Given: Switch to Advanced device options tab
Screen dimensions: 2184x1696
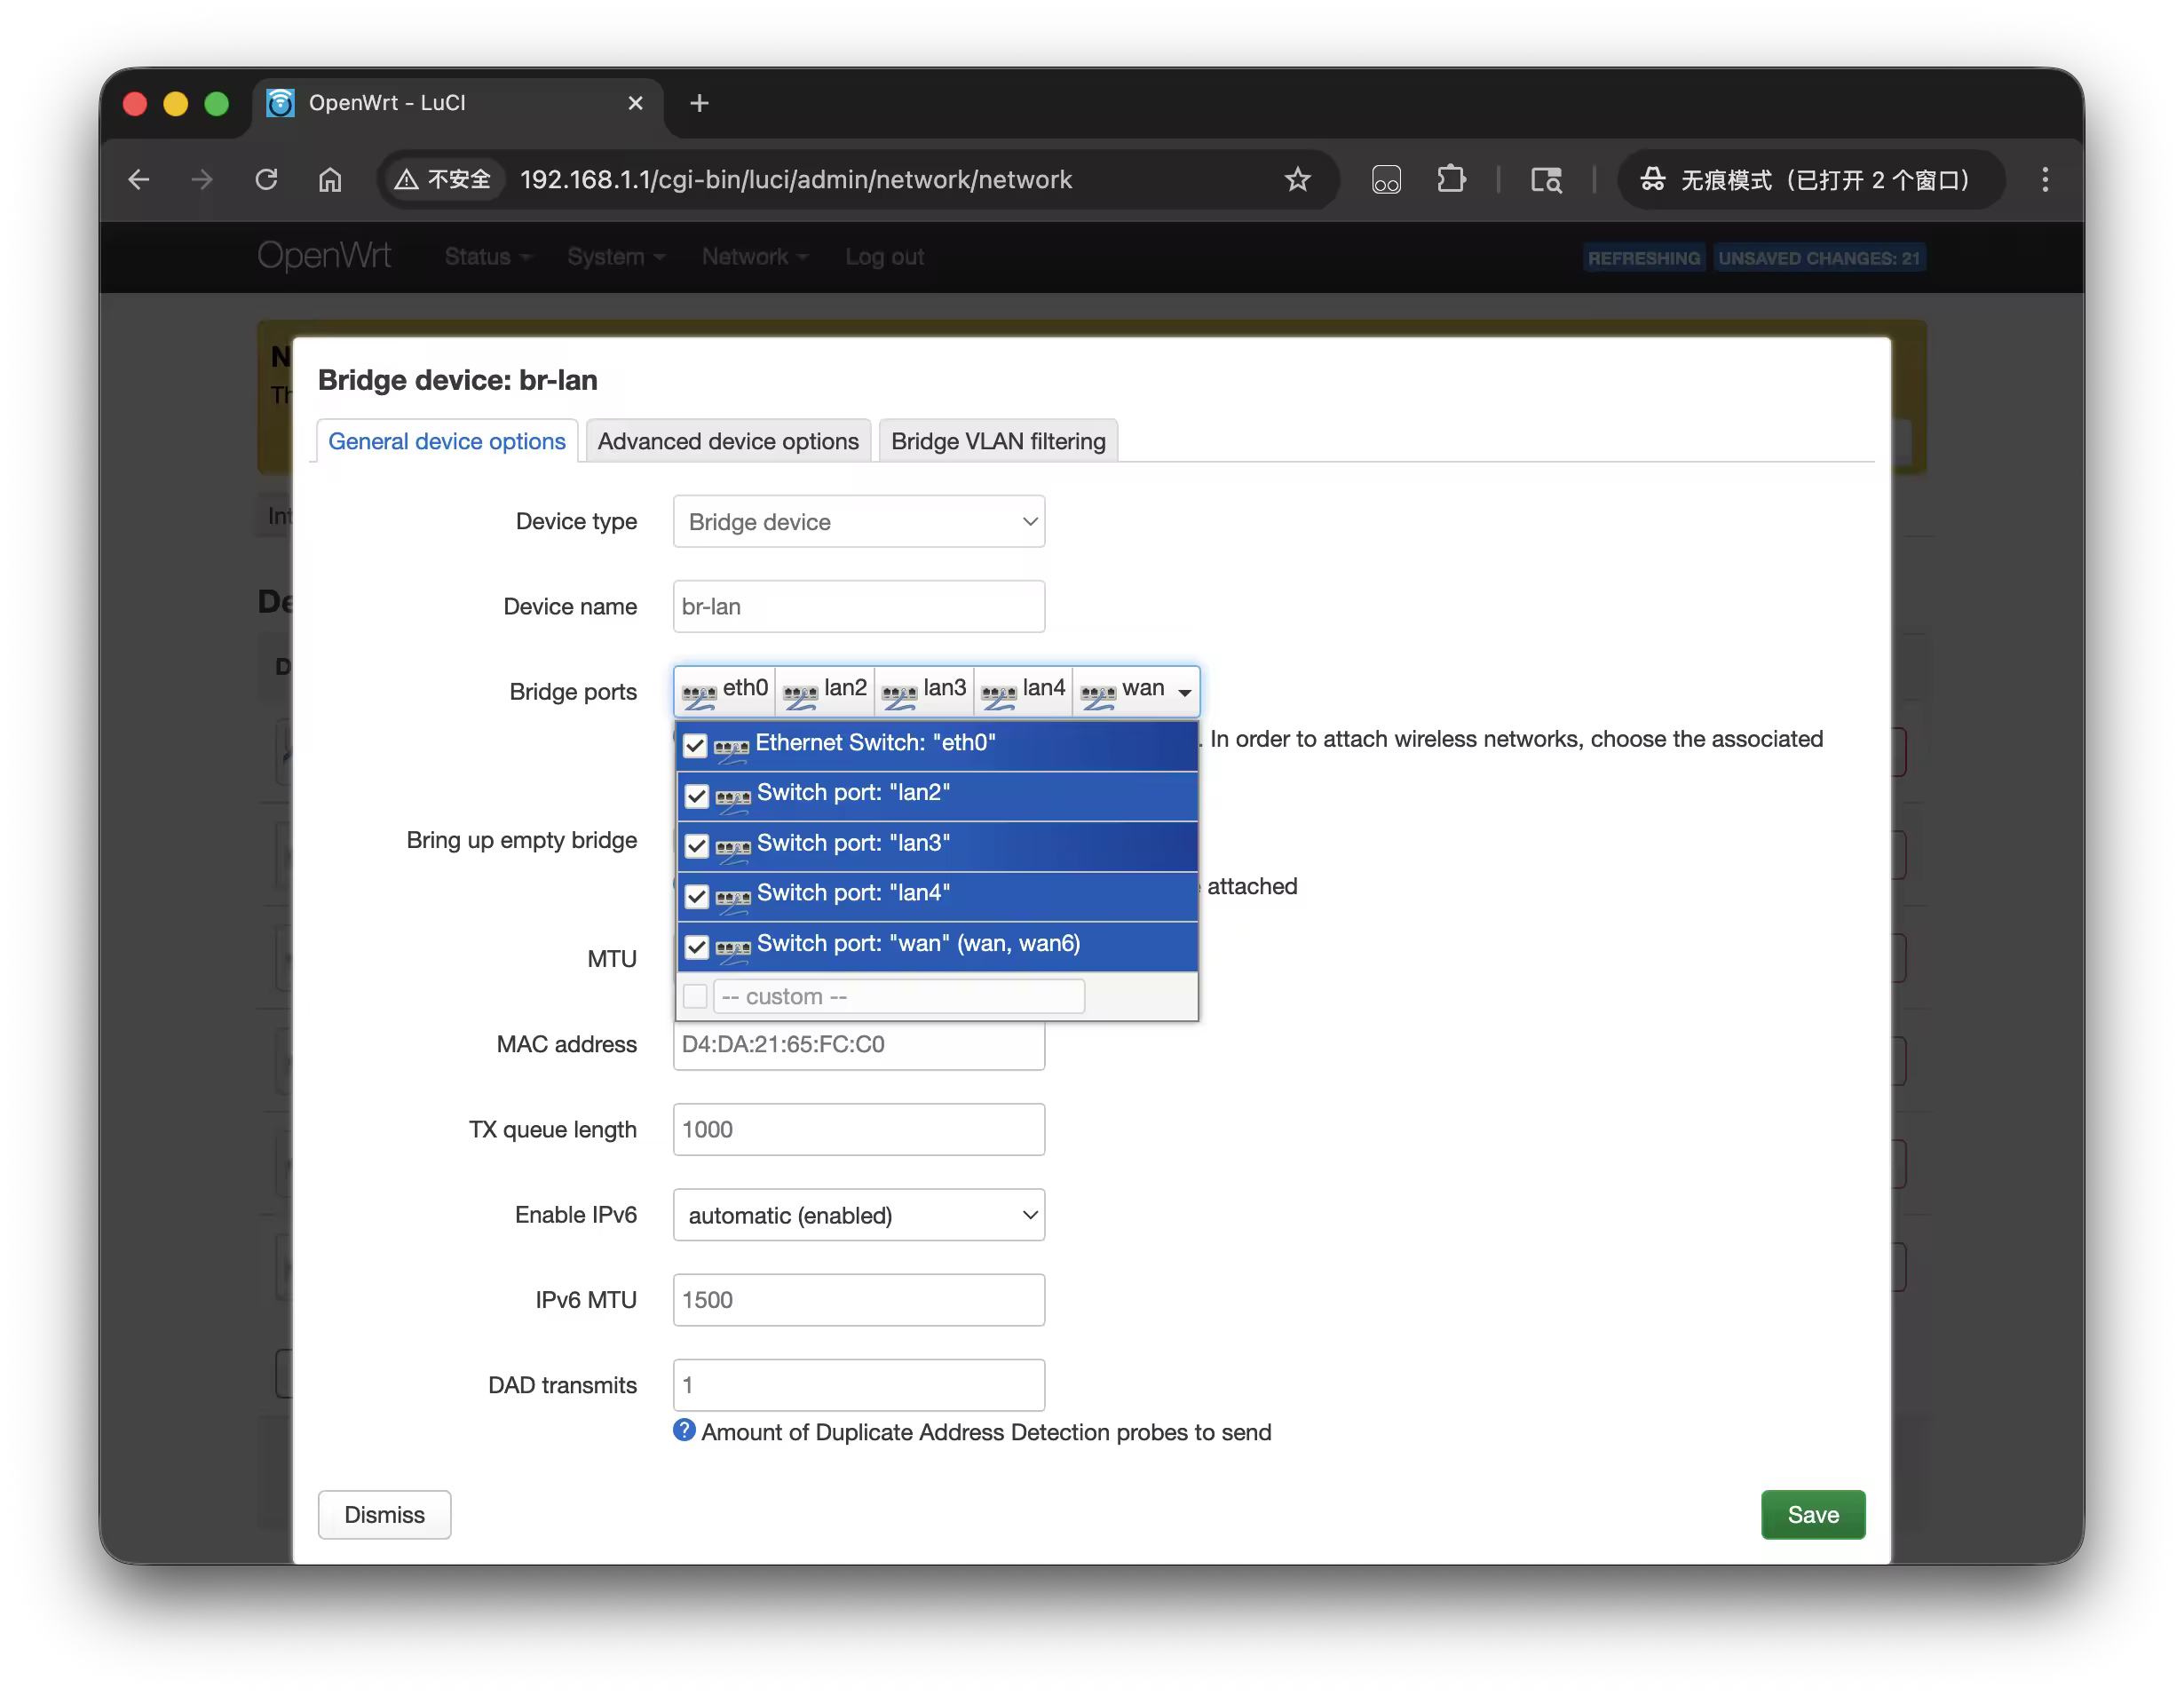Looking at the screenshot, I should click(x=728, y=441).
